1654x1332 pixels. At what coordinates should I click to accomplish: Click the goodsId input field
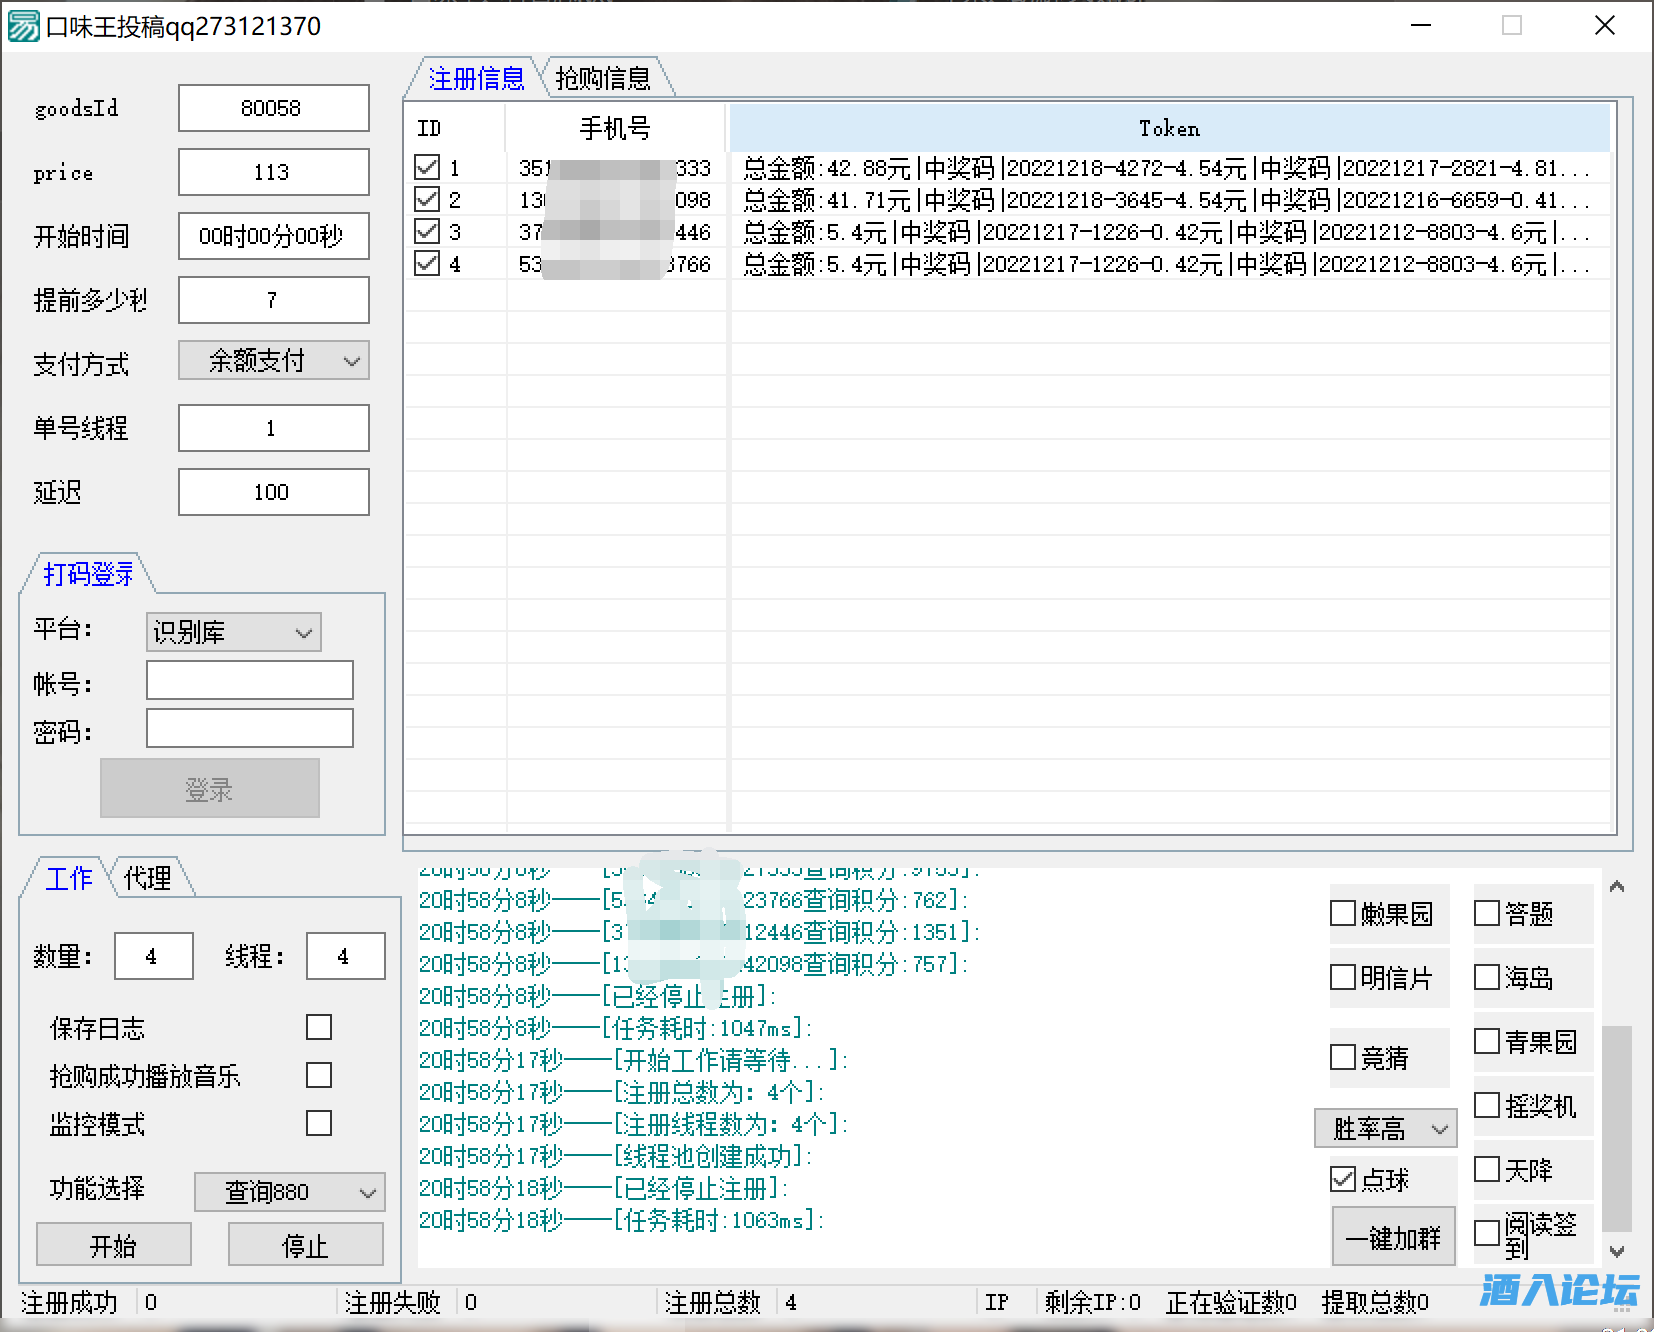273,108
